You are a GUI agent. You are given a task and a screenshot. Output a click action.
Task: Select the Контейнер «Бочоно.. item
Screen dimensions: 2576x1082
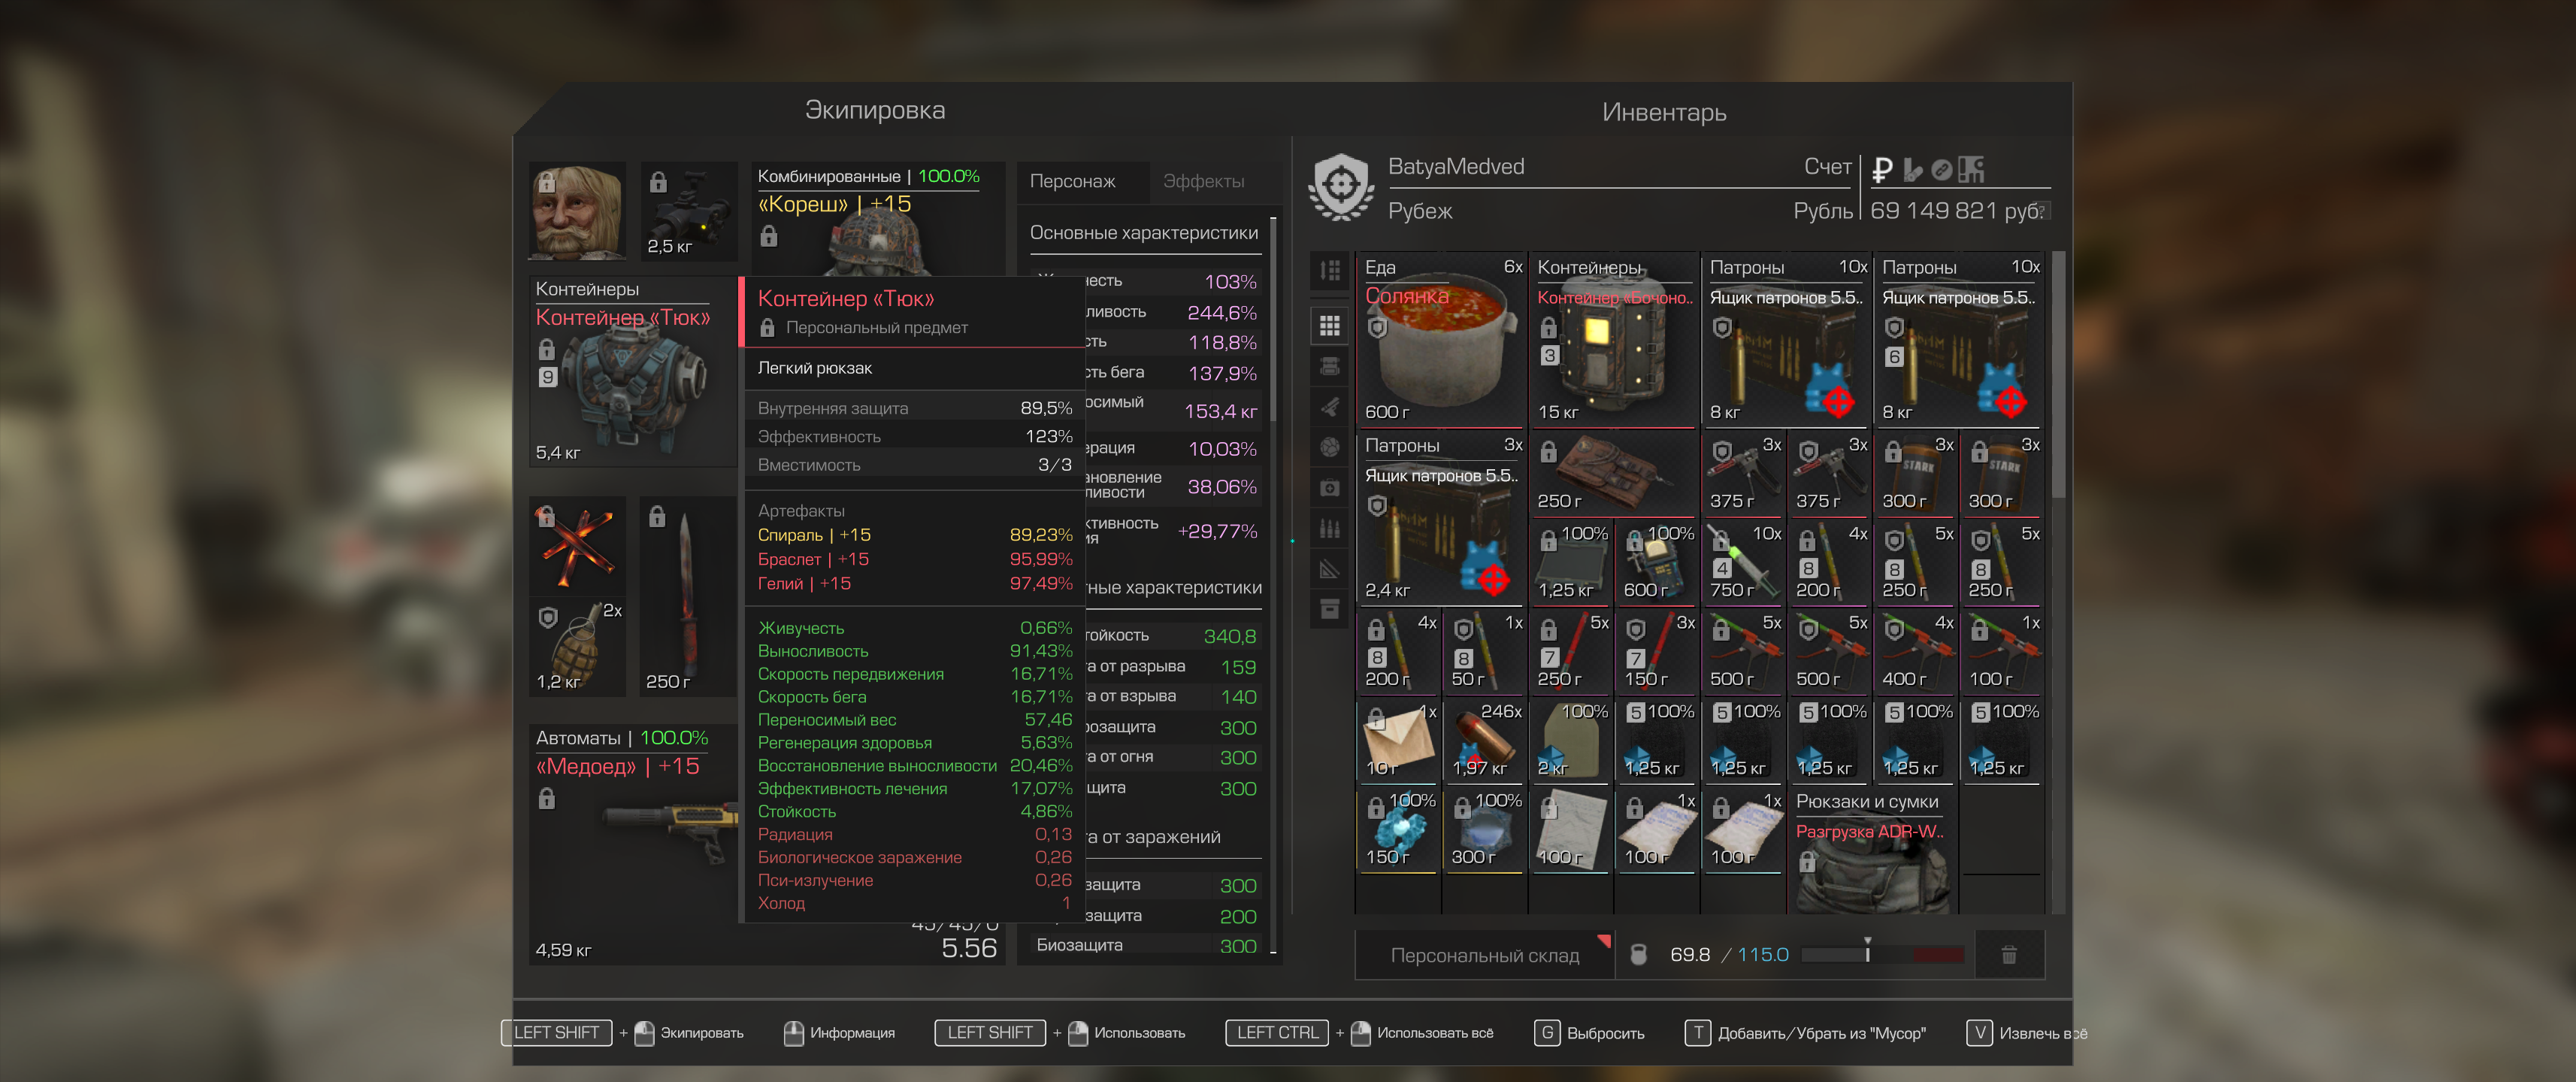(x=1614, y=340)
